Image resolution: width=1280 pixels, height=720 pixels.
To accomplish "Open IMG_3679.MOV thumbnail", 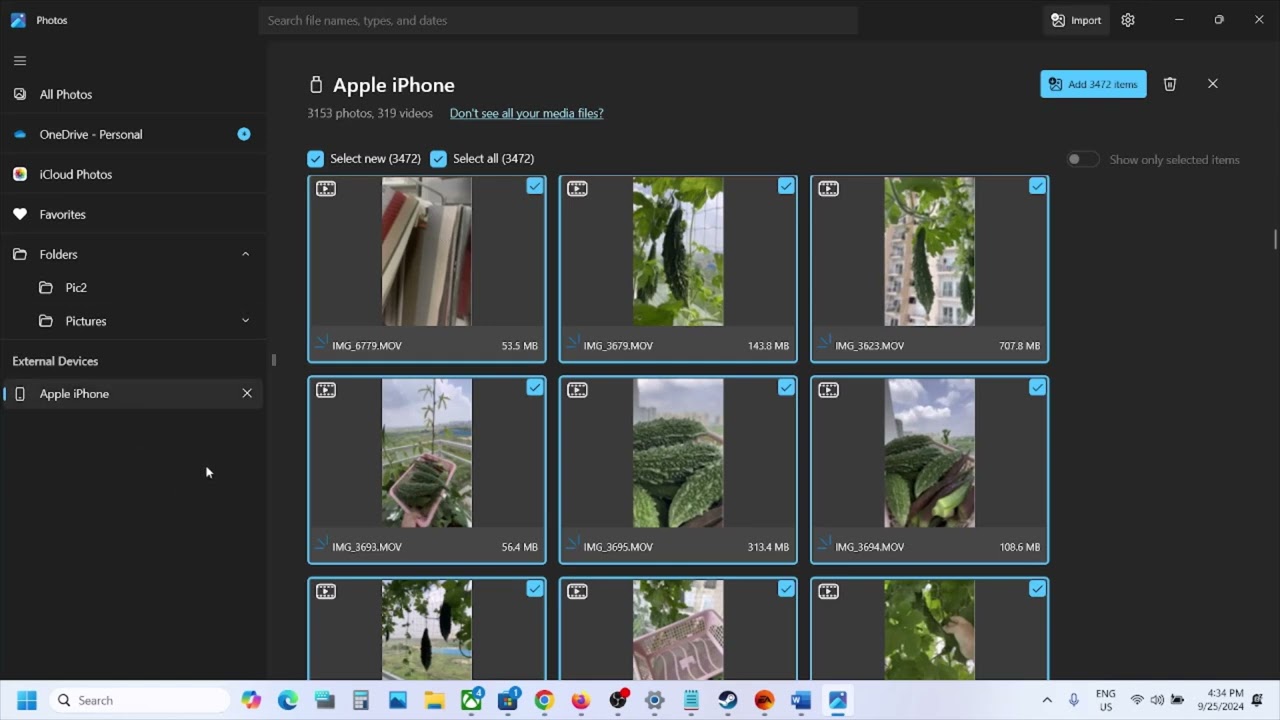I will [678, 252].
